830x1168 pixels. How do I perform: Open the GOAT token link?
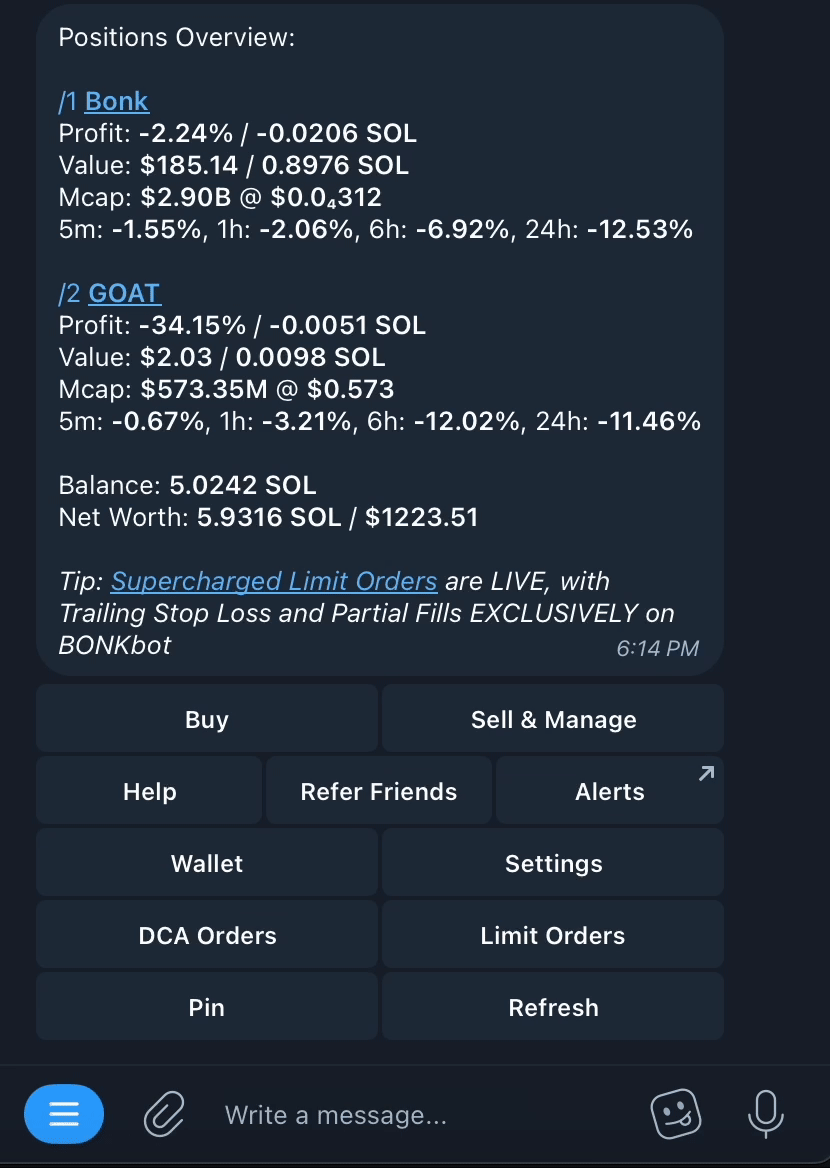point(124,294)
